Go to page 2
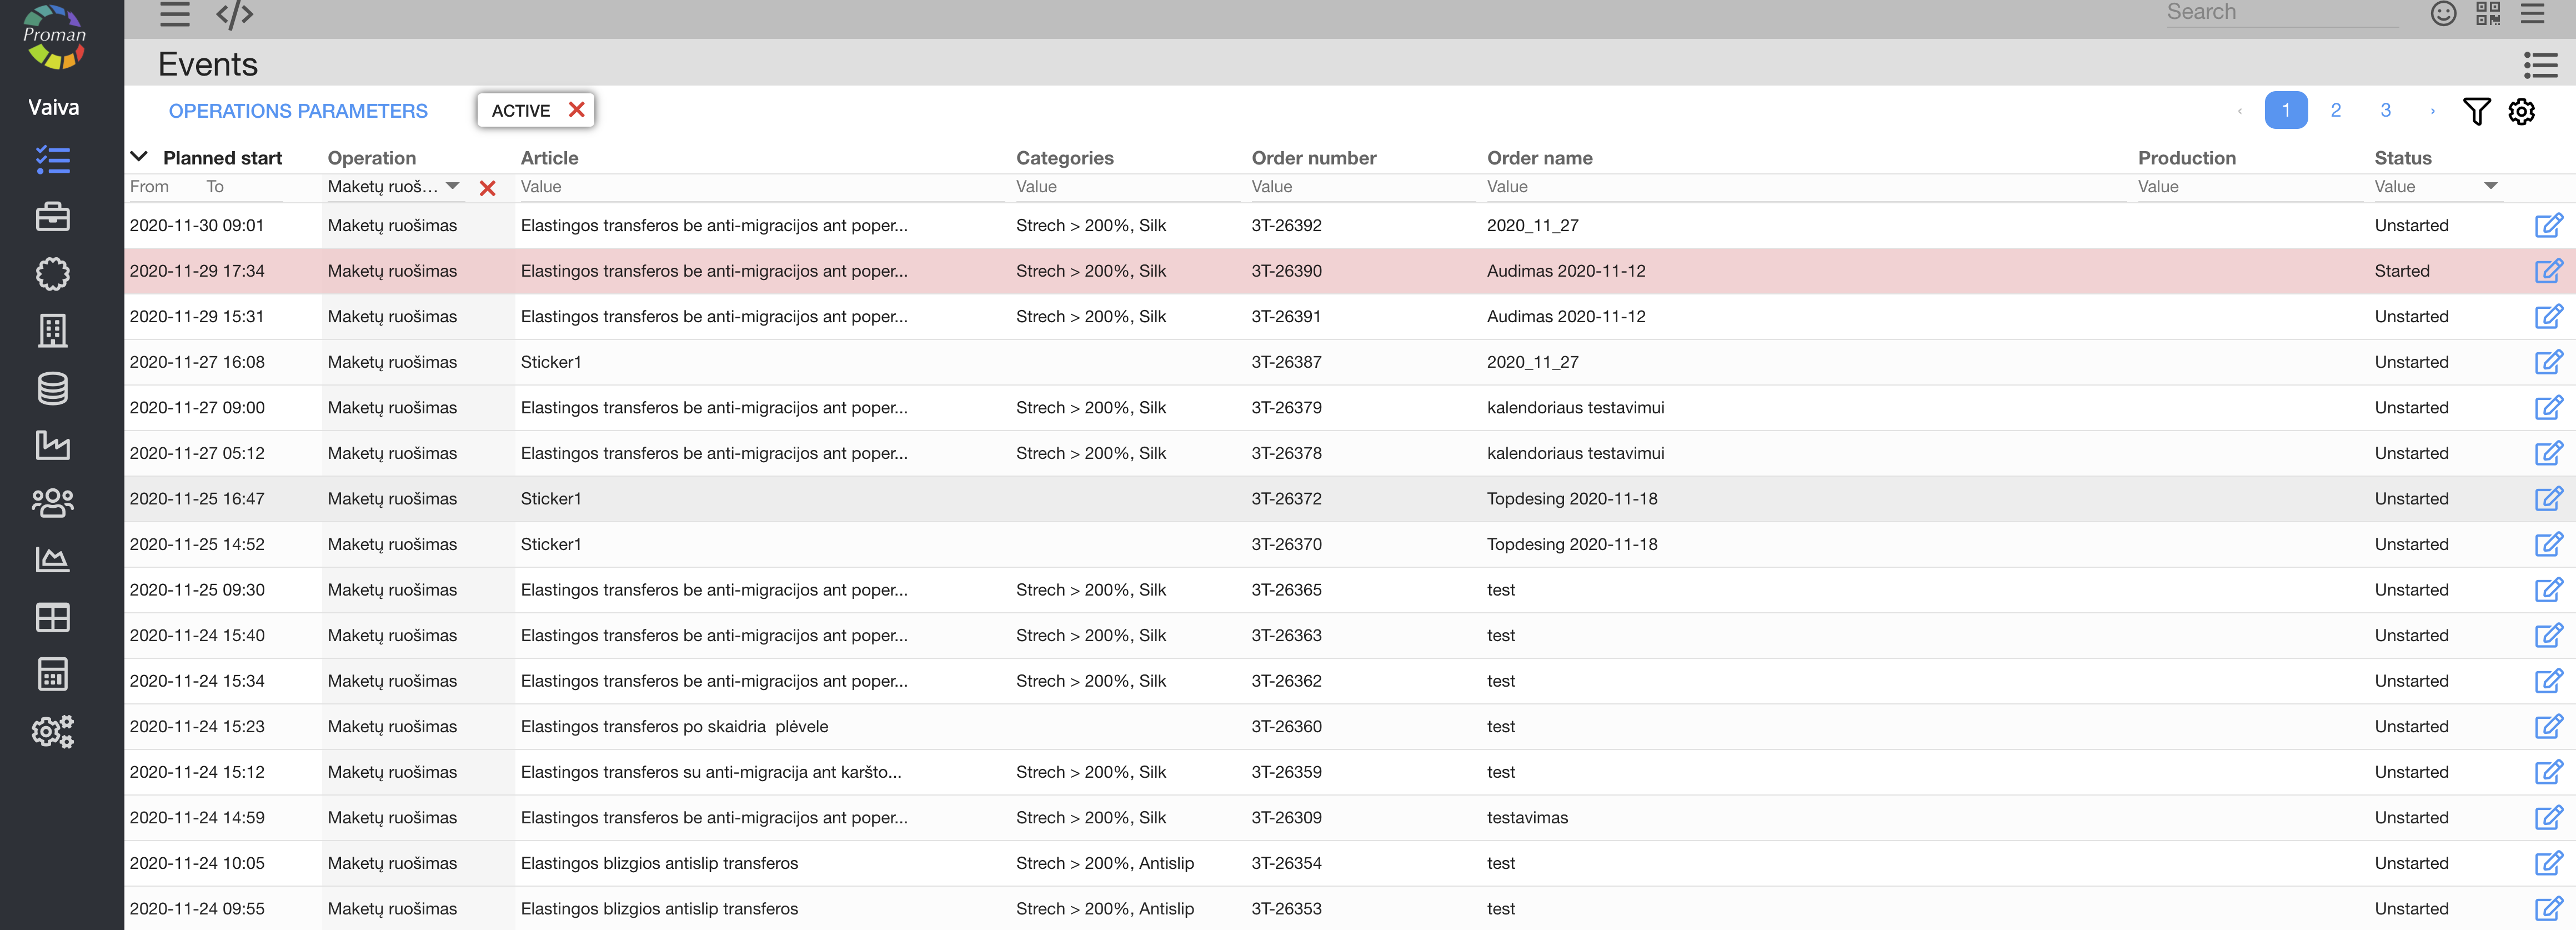 point(2335,110)
